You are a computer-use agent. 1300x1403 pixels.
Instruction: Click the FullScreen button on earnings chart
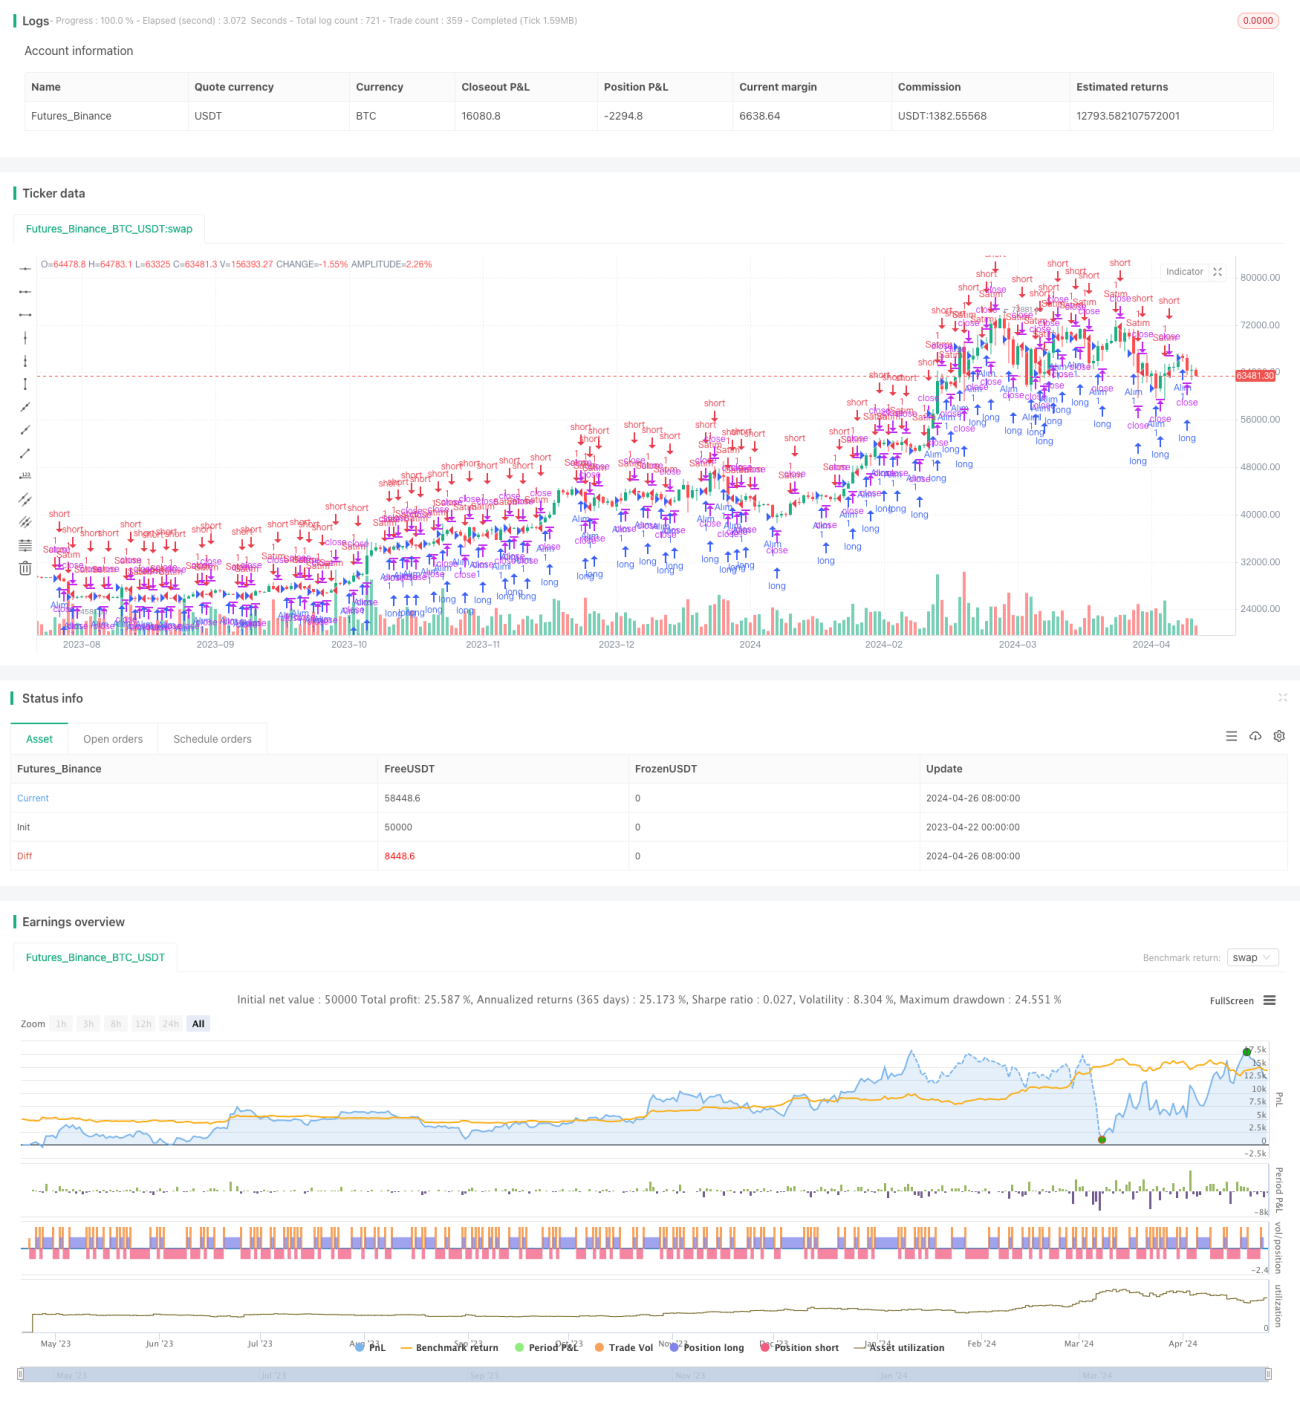pos(1231,1000)
